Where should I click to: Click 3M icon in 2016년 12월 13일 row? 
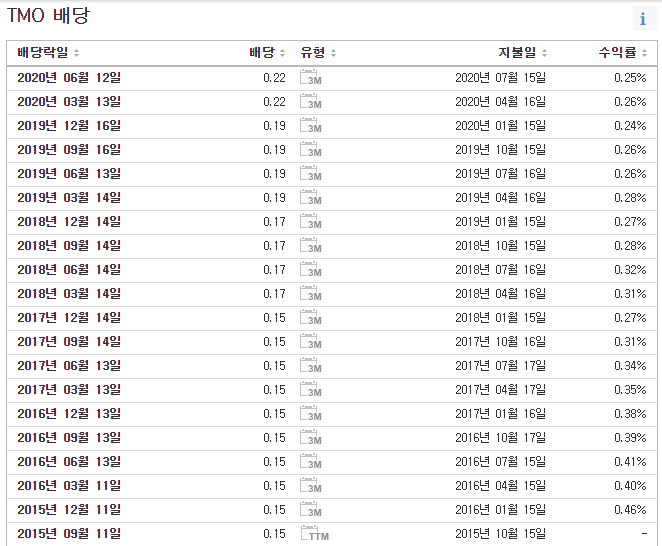pos(311,415)
